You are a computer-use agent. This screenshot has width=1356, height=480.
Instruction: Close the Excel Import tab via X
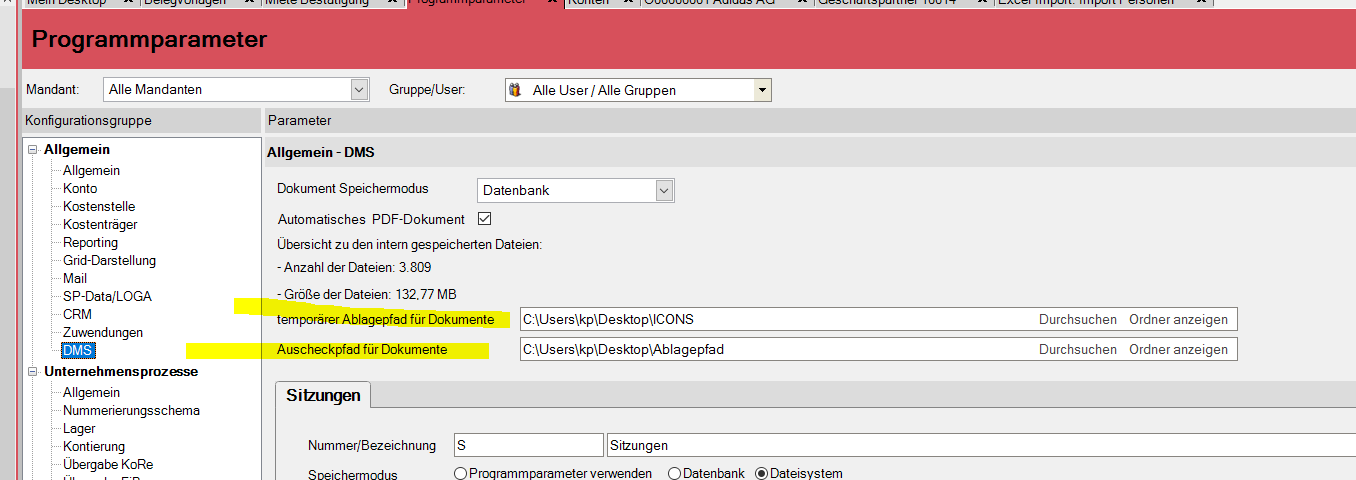click(1198, 2)
